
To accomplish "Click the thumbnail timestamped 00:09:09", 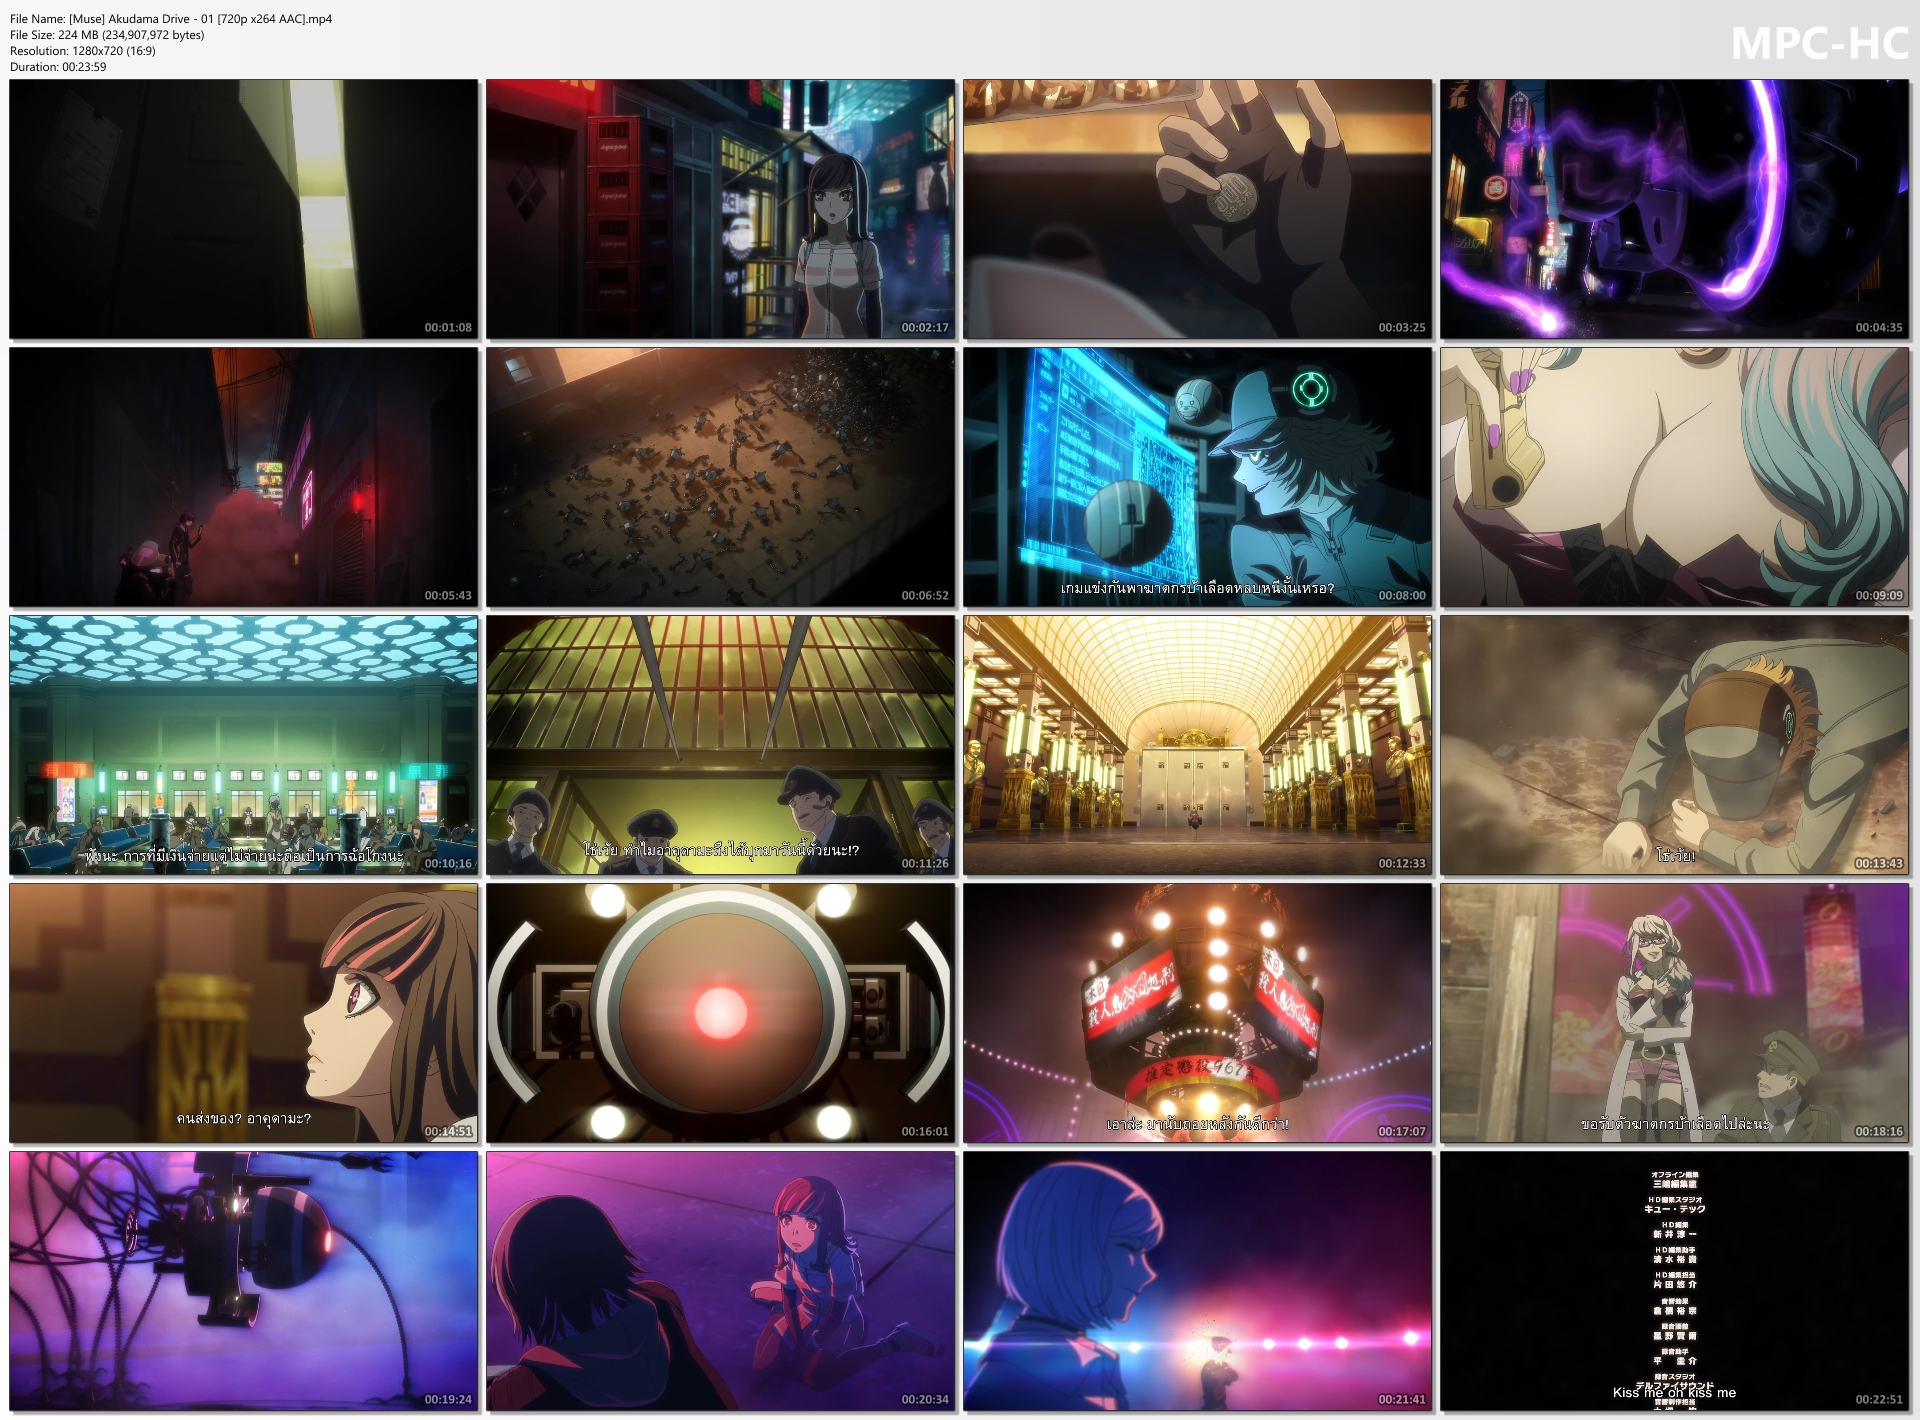I will tap(1675, 477).
